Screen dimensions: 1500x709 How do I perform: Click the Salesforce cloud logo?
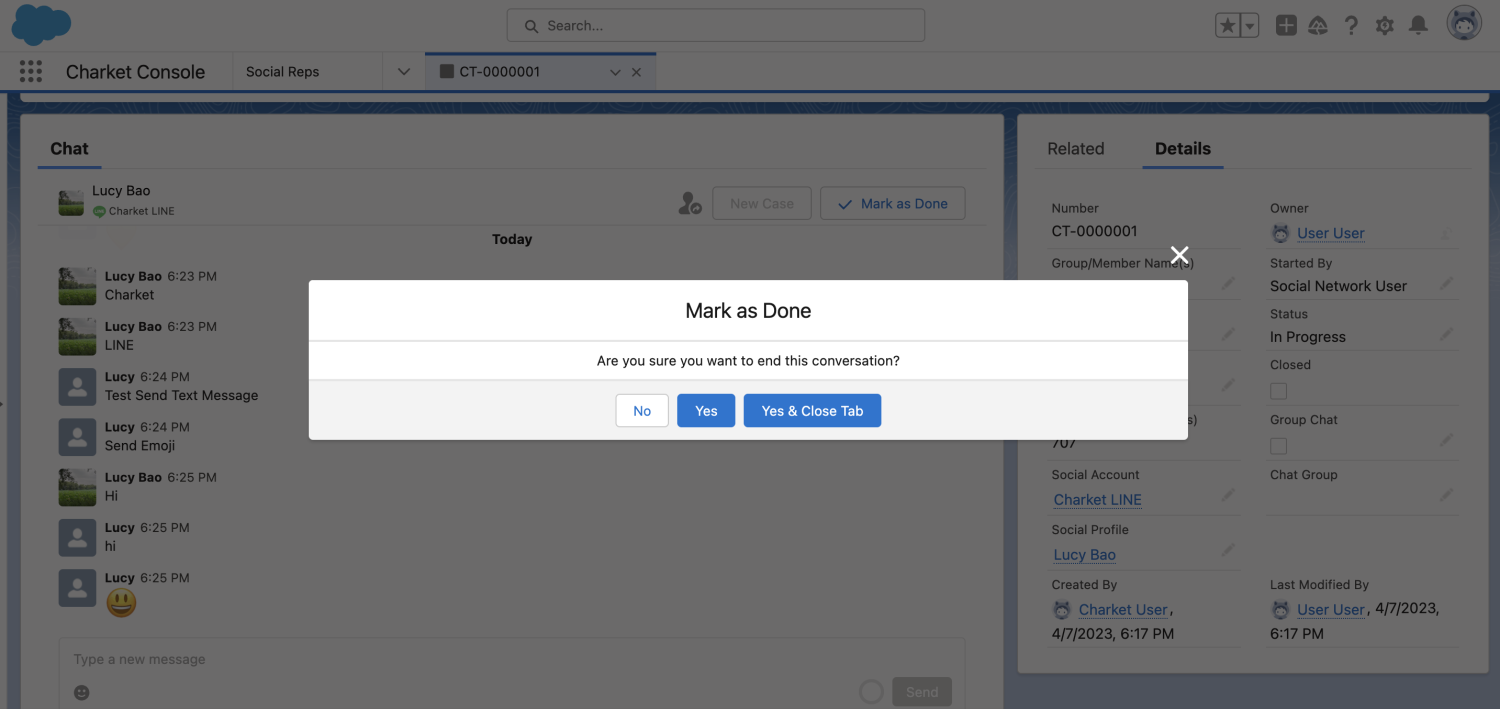41,25
